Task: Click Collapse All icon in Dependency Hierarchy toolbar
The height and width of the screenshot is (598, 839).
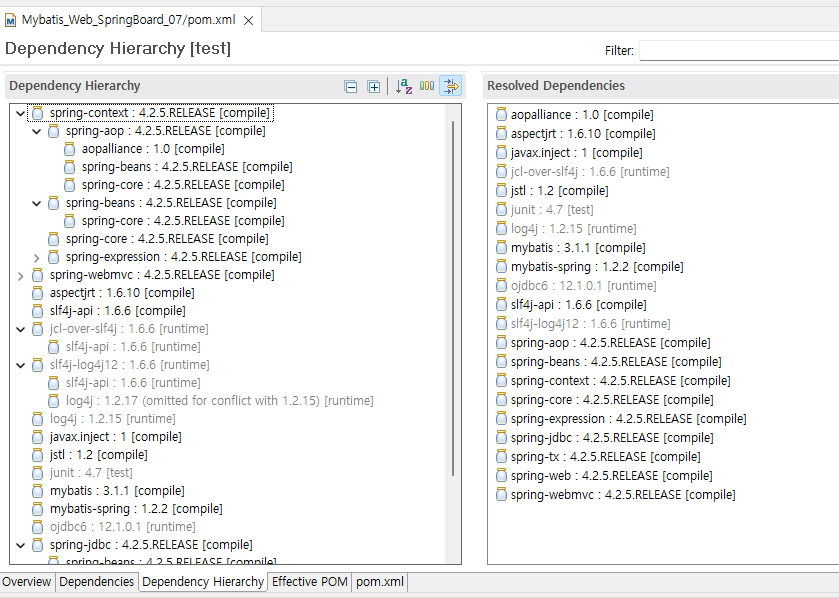Action: pyautogui.click(x=350, y=86)
